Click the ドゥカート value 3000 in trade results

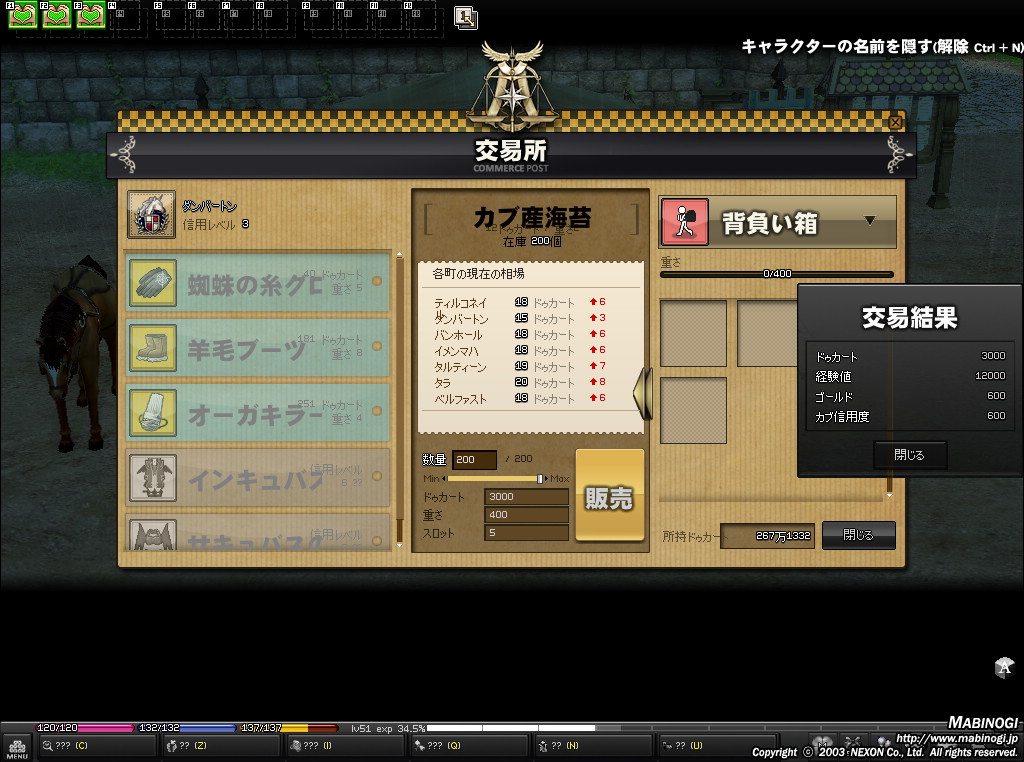click(993, 356)
